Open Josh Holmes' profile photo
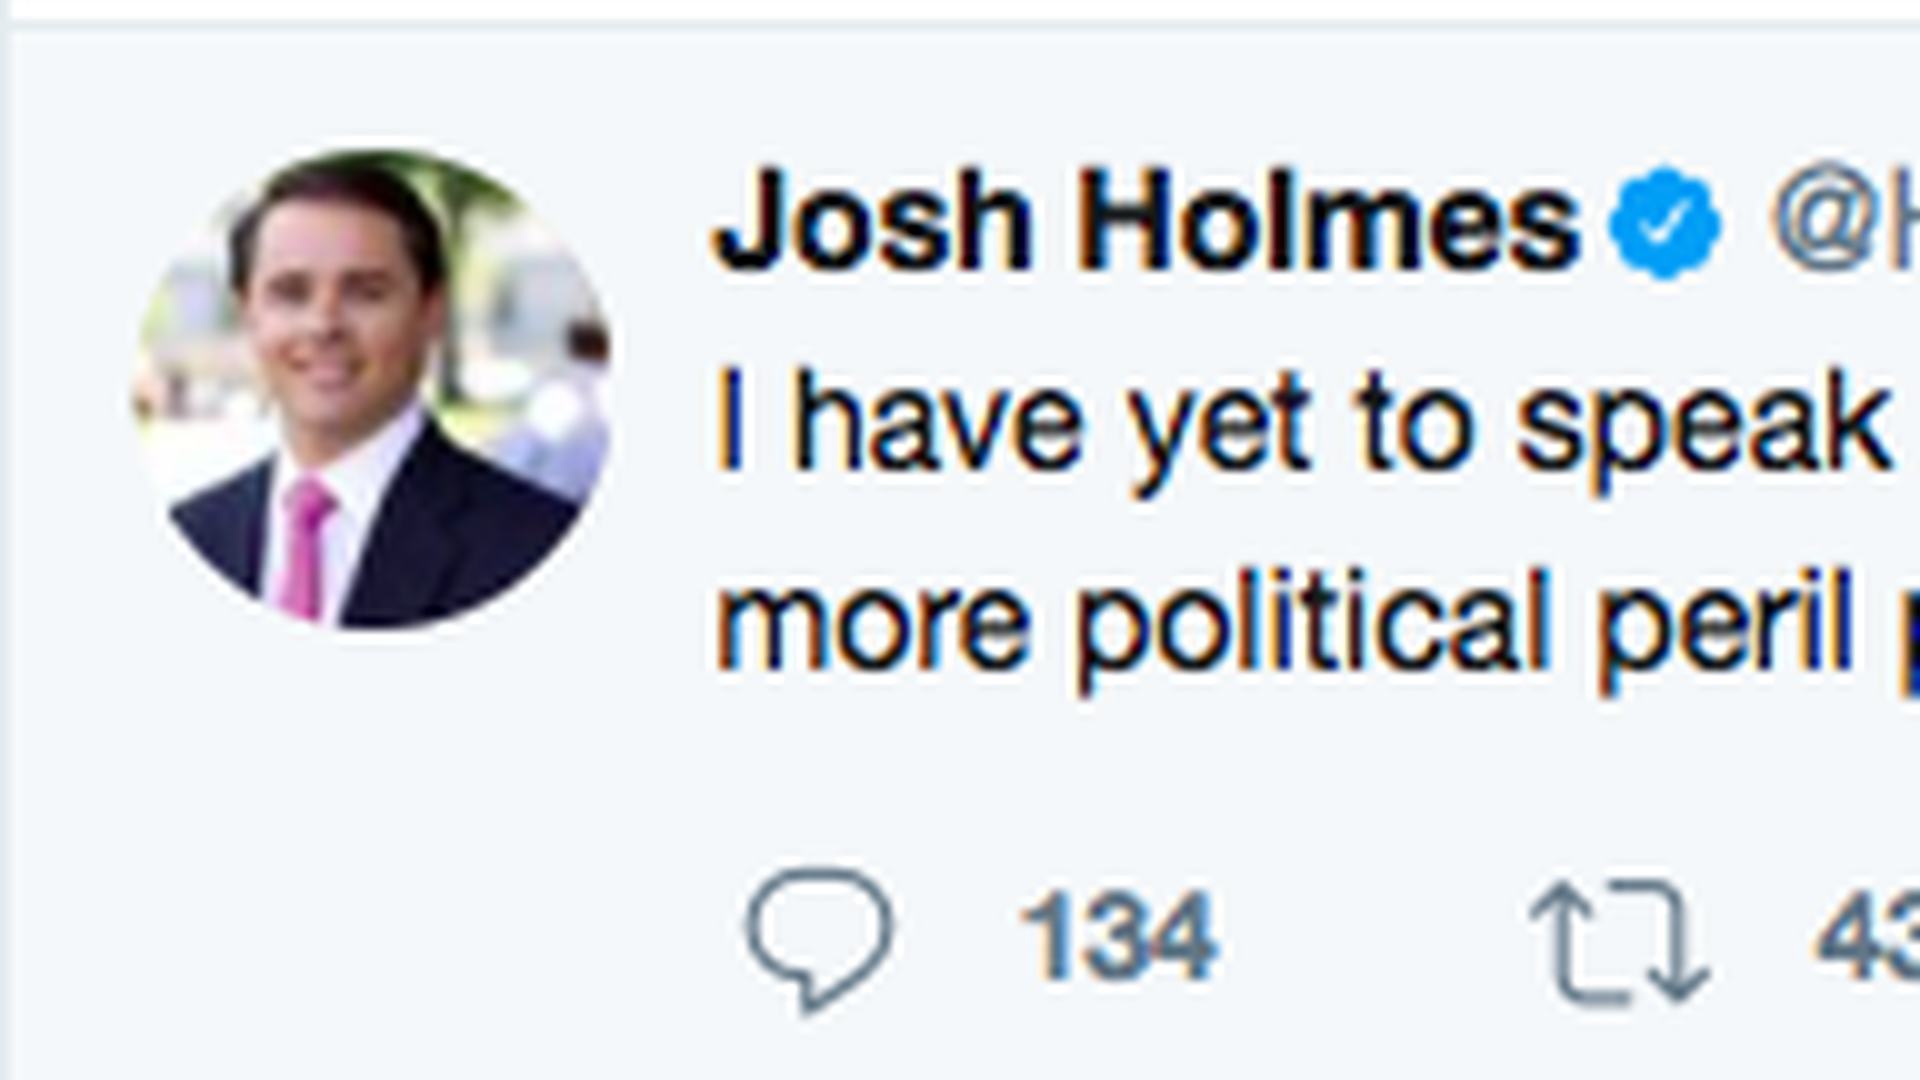This screenshot has height=1080, width=1920. tap(372, 389)
